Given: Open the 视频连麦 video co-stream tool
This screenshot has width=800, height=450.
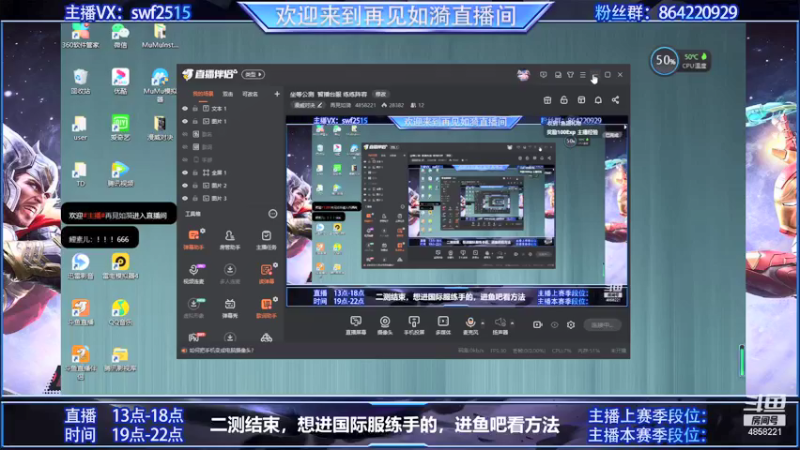Looking at the screenshot, I should coord(193,274).
